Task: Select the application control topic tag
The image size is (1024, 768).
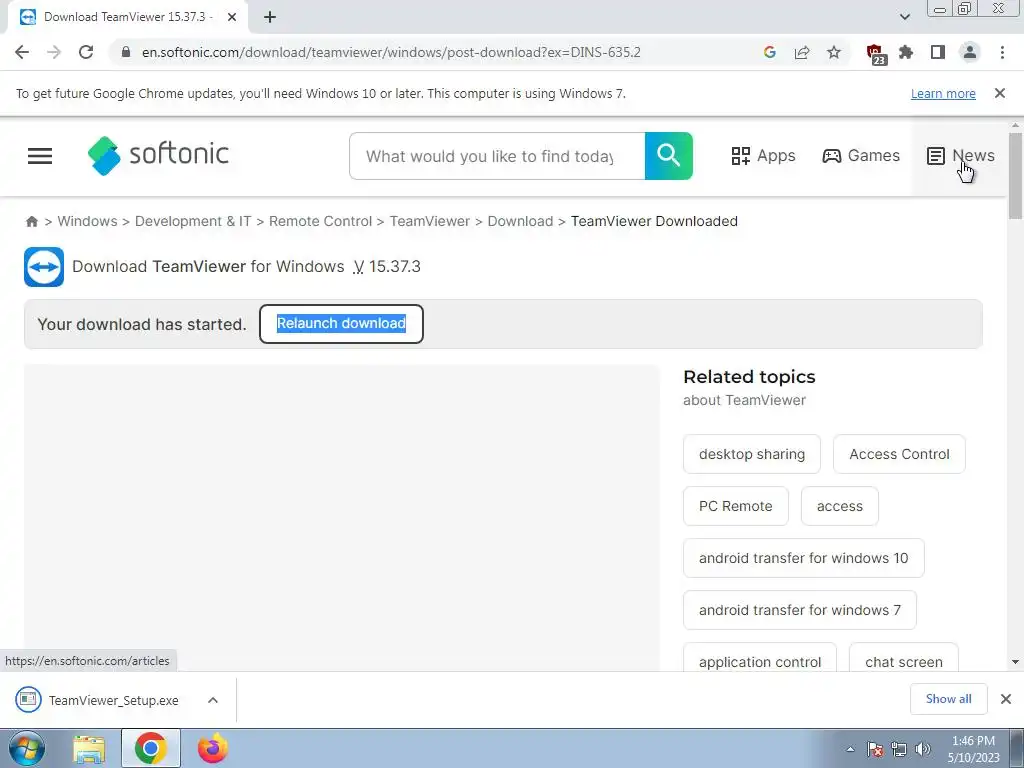Action: tap(760, 658)
